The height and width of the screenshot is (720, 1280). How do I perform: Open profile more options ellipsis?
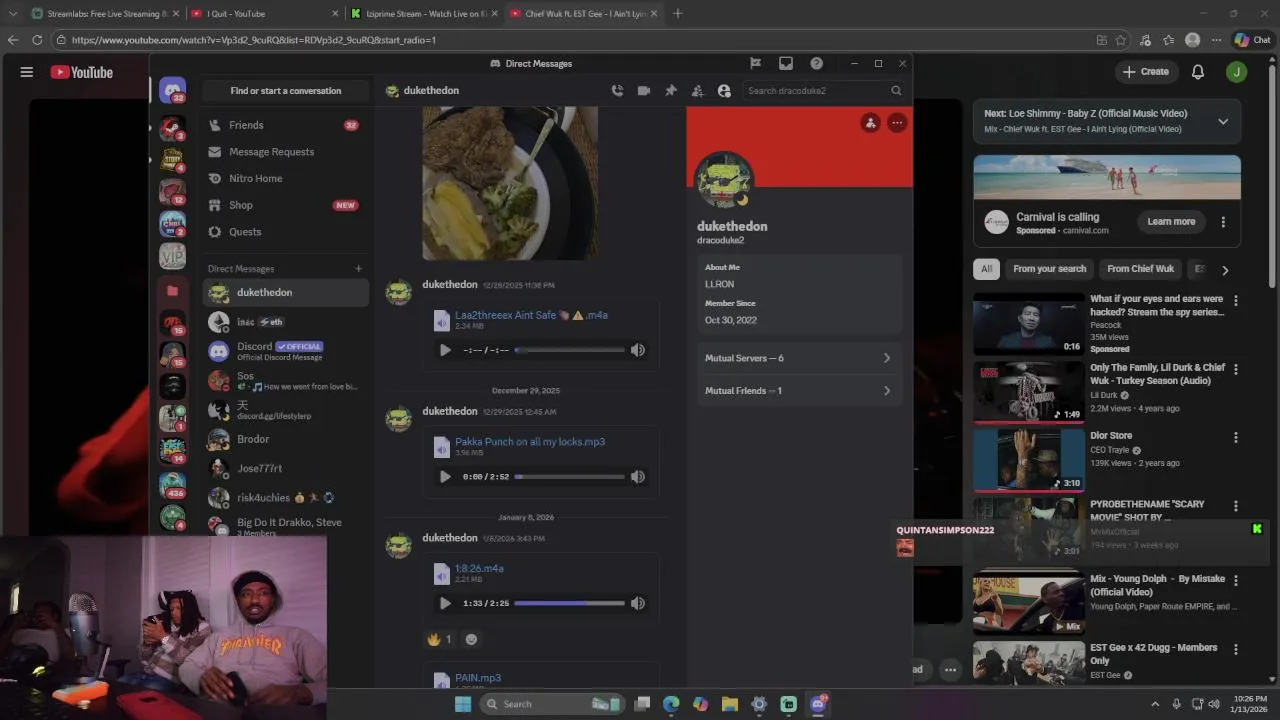(897, 122)
